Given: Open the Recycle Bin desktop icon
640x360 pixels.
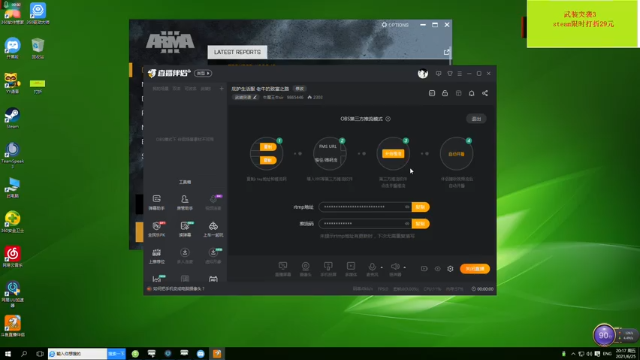Looking at the screenshot, I should pyautogui.click(x=38, y=49).
